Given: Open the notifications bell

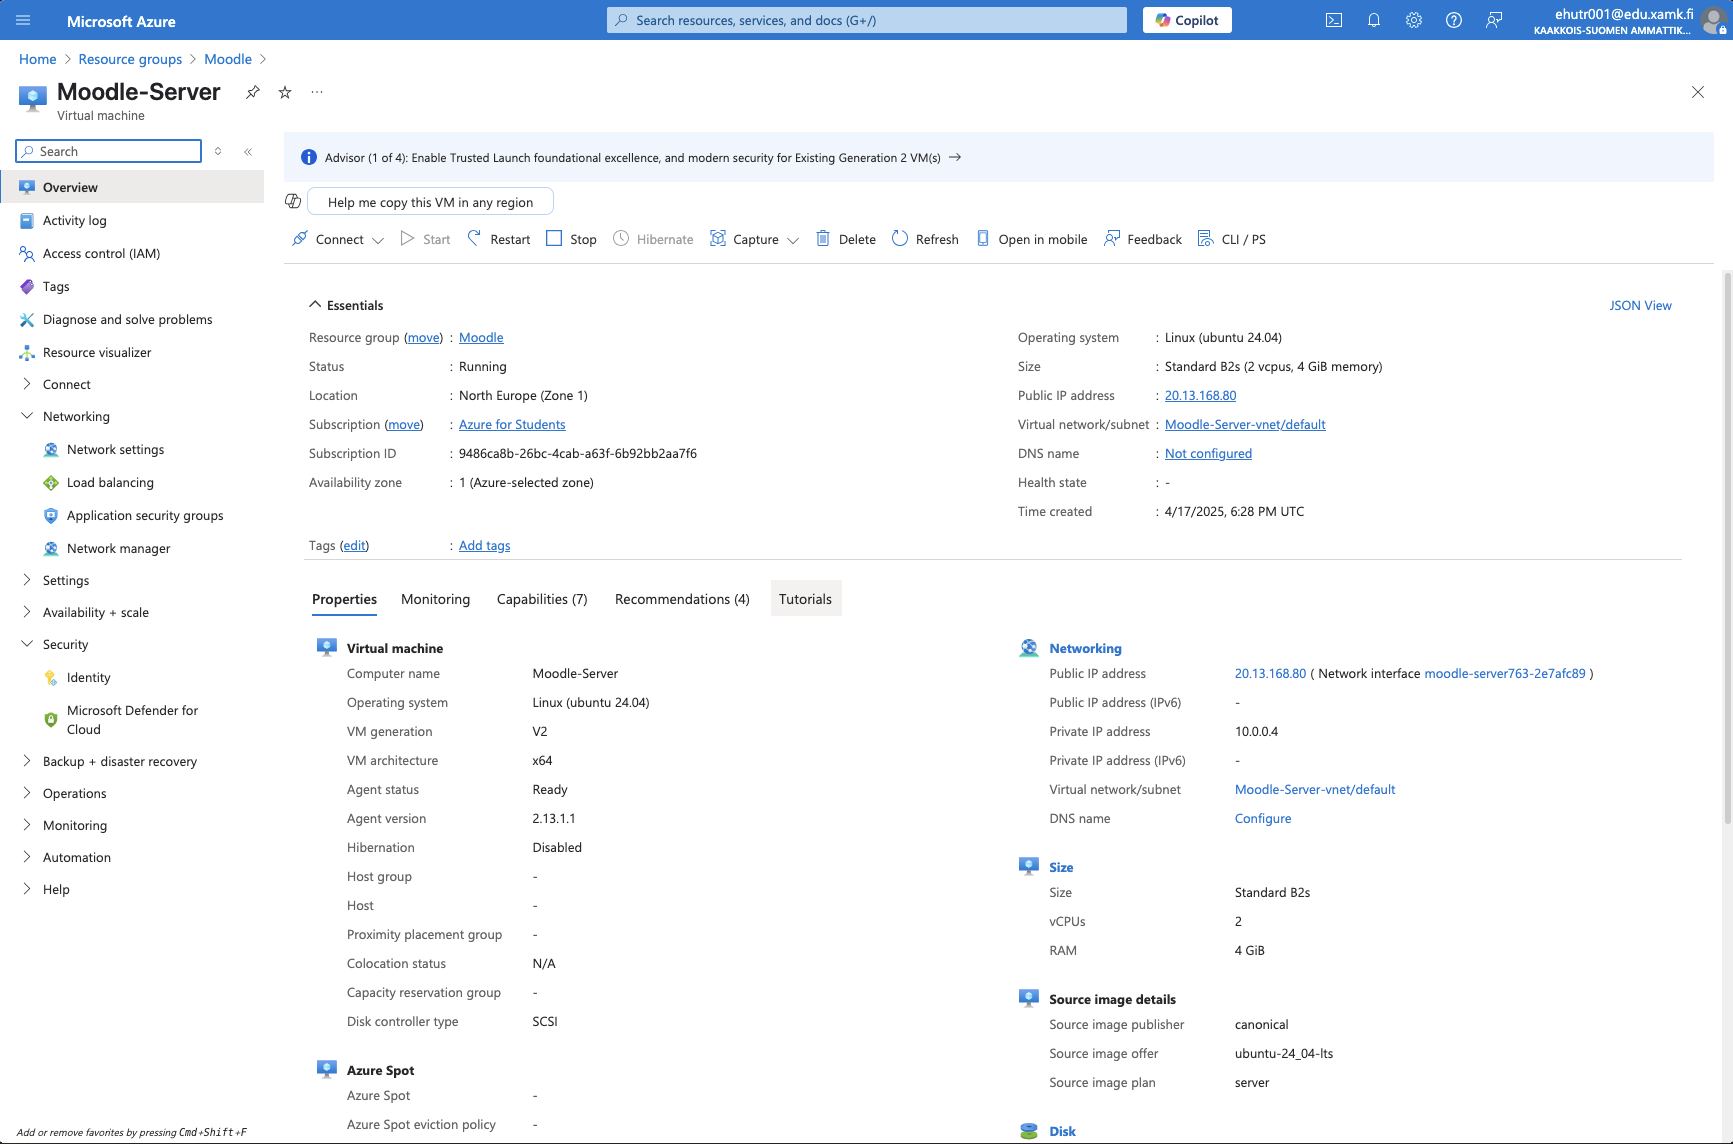Looking at the screenshot, I should (x=1373, y=20).
